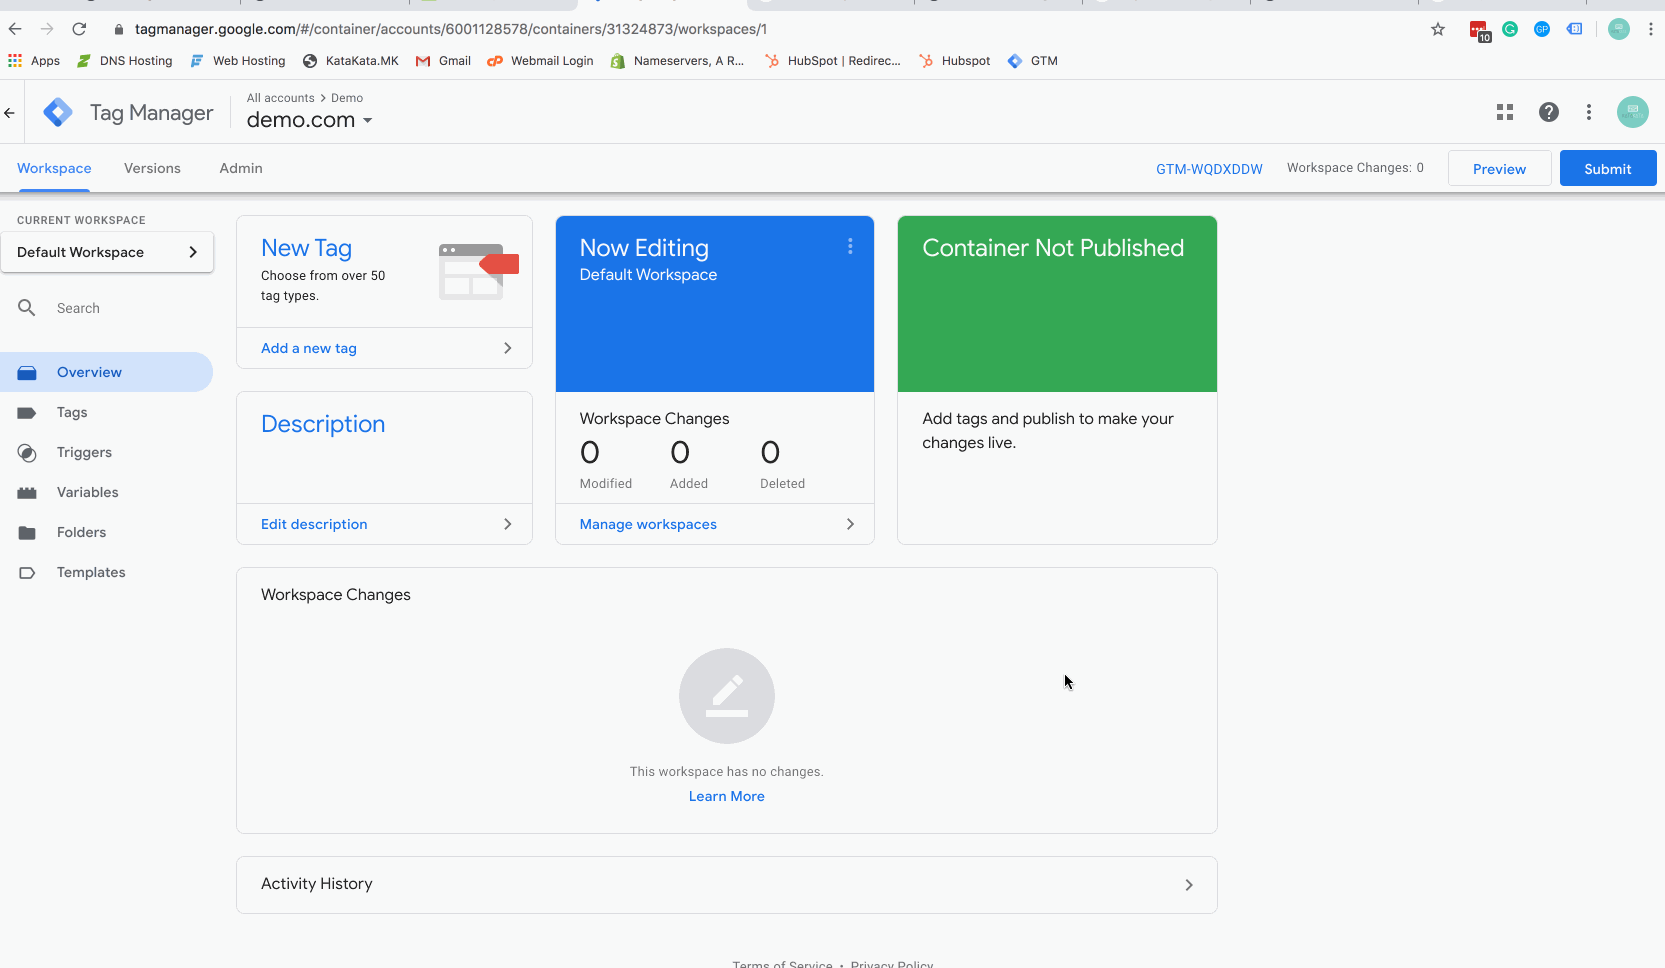Click the Preview button
This screenshot has width=1665, height=968.
[x=1499, y=169]
